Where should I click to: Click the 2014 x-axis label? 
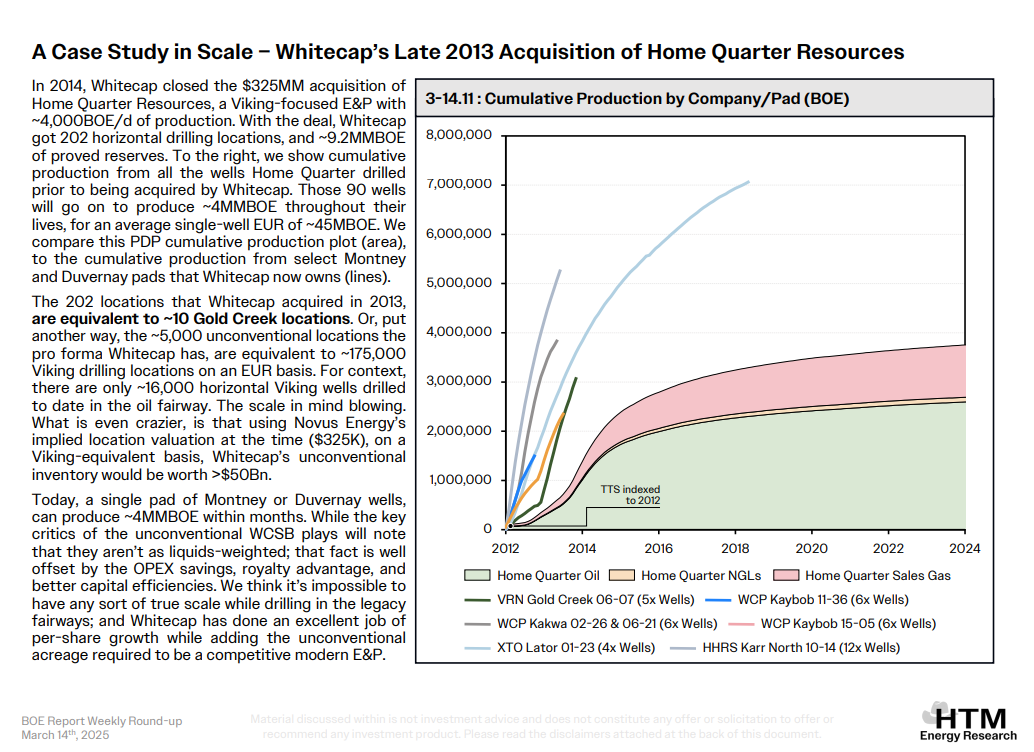582,549
